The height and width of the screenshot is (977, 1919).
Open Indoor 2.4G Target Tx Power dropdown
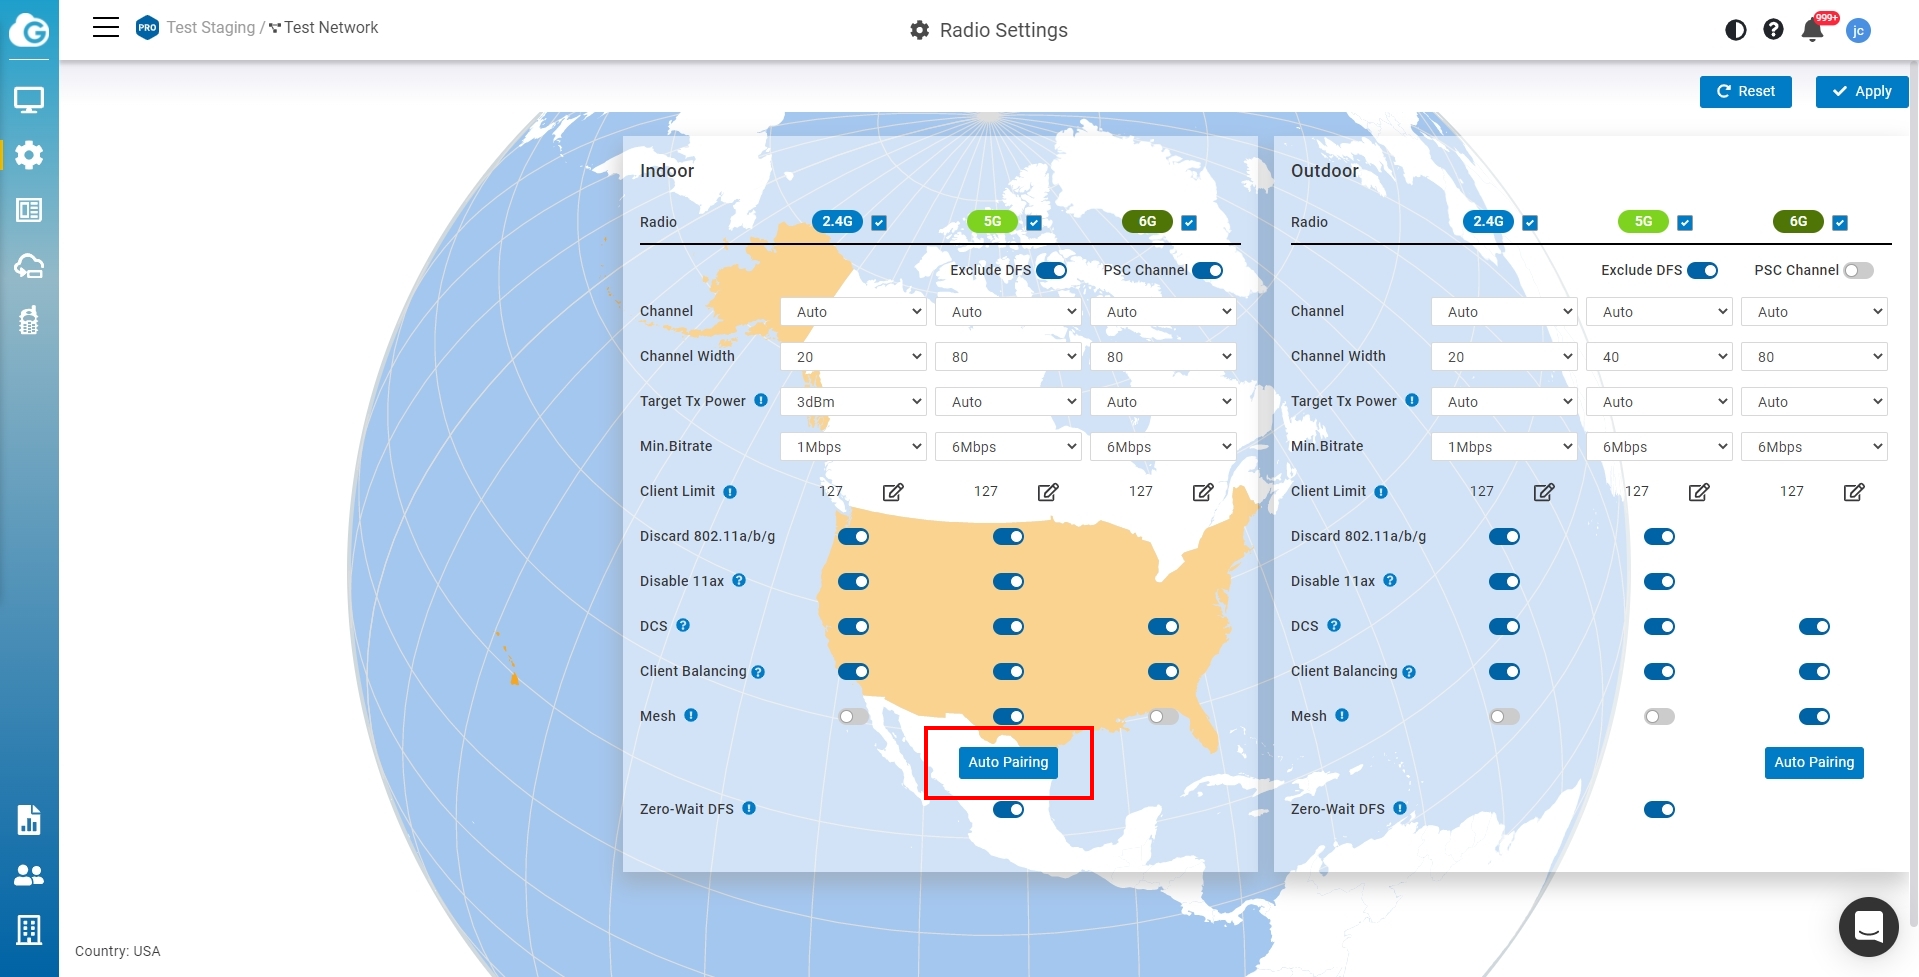(x=854, y=402)
